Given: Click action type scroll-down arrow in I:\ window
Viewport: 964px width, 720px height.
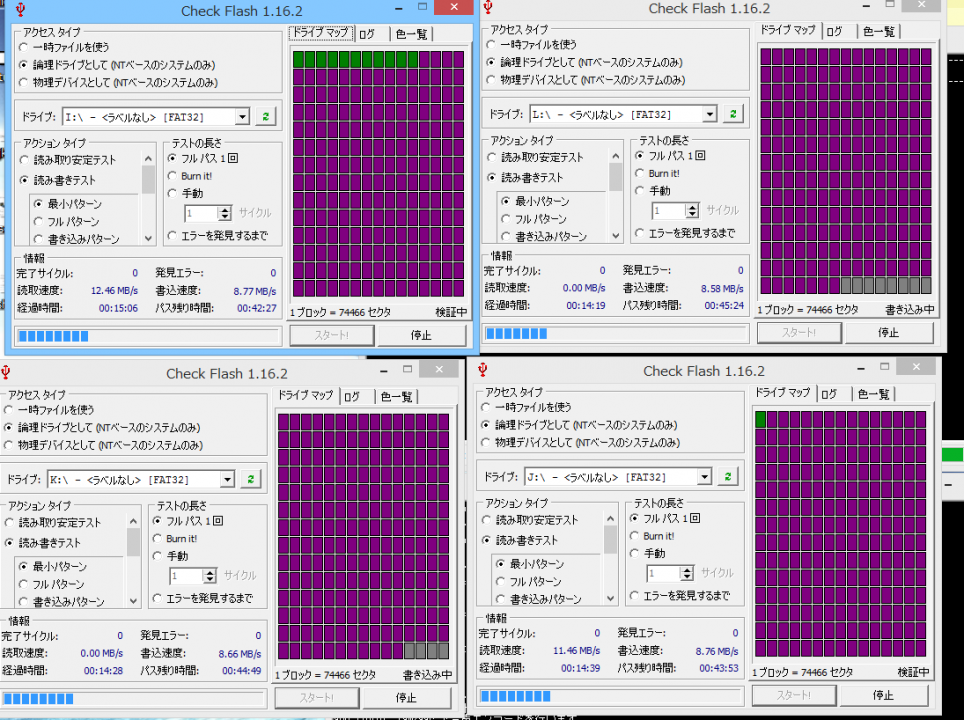Looking at the screenshot, I should (148, 238).
